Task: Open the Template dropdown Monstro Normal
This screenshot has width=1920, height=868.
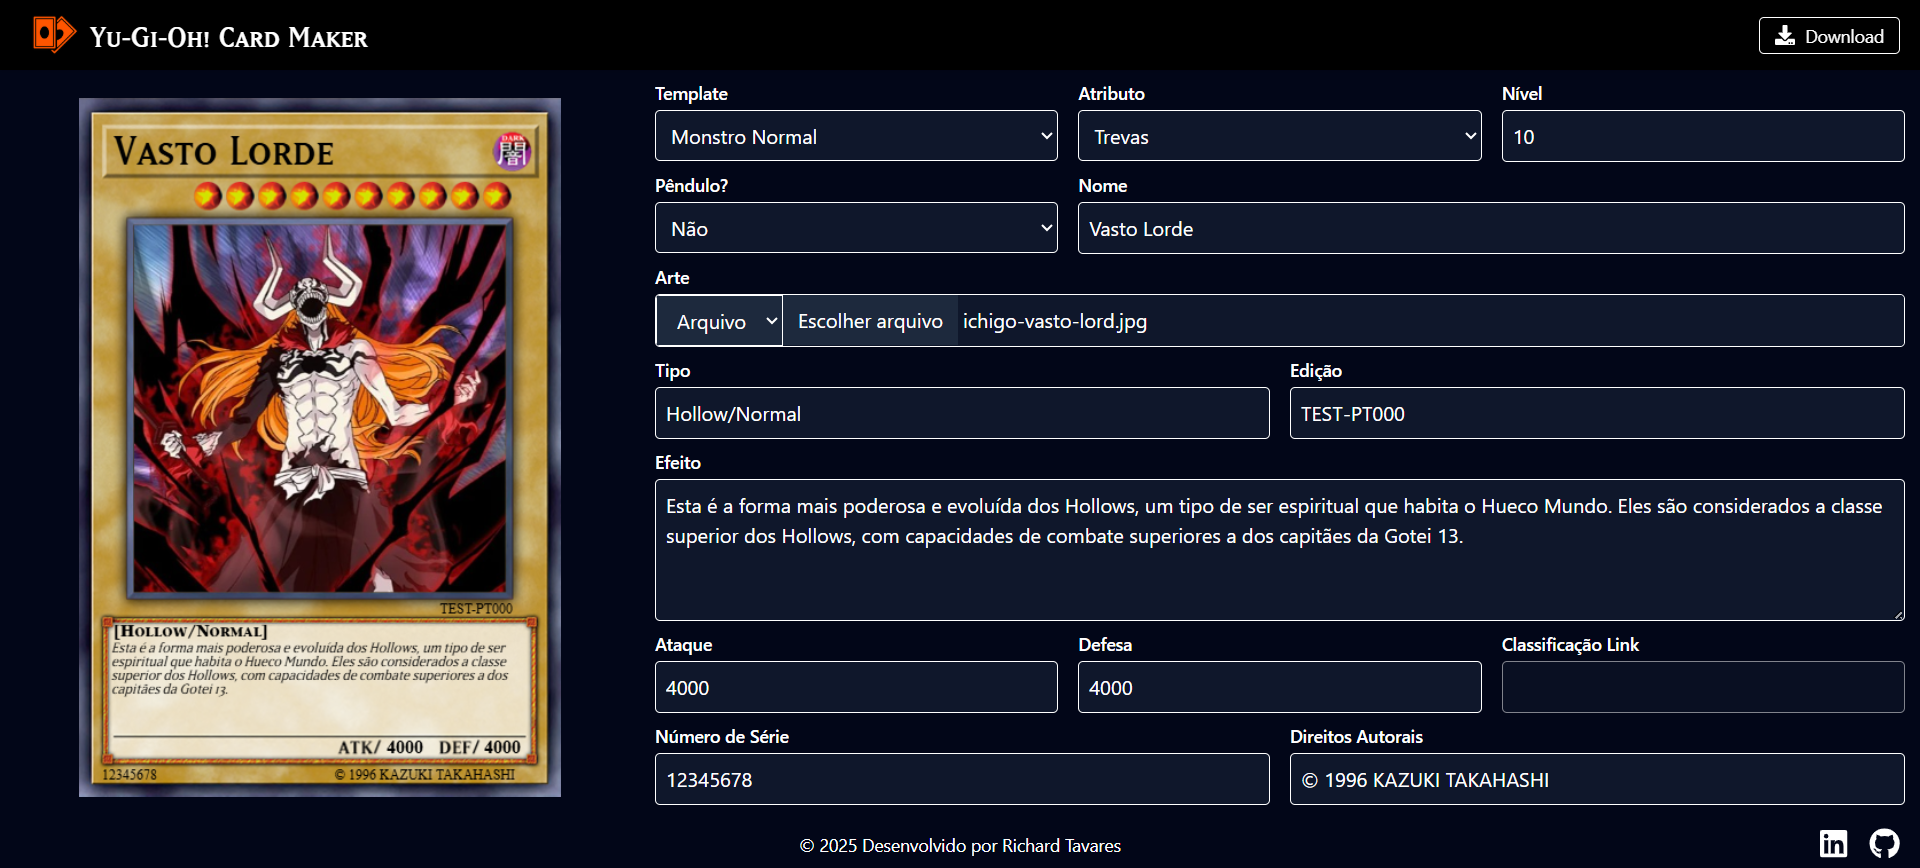Action: (x=856, y=136)
